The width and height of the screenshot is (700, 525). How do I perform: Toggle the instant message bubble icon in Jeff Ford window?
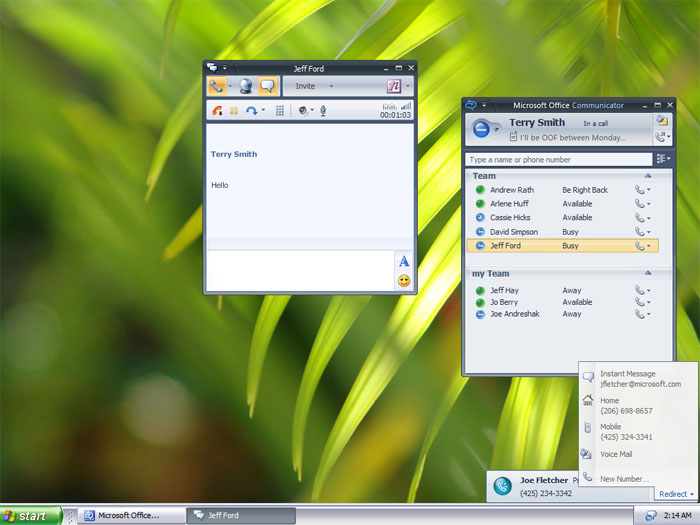268,86
